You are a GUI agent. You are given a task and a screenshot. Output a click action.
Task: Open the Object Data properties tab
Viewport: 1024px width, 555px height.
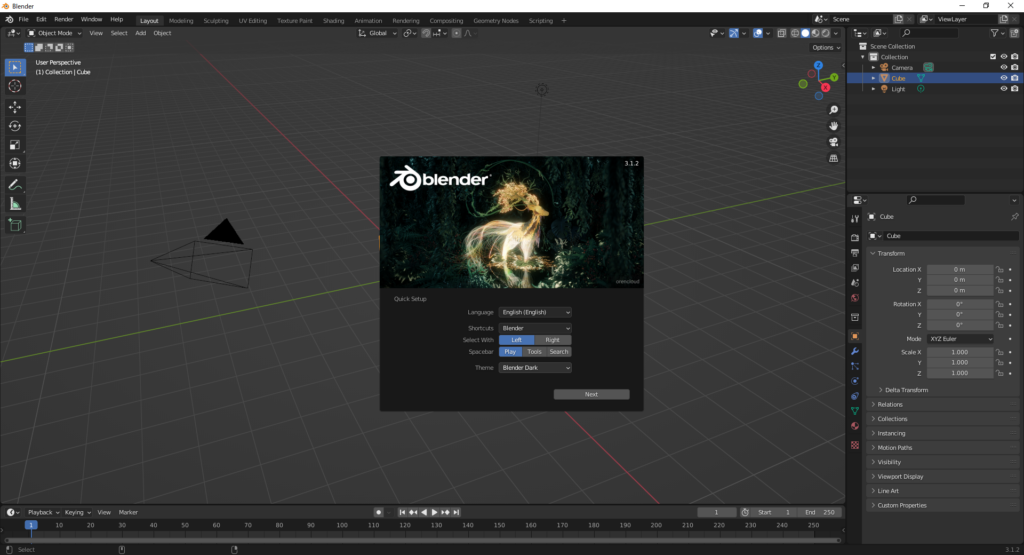(x=855, y=411)
